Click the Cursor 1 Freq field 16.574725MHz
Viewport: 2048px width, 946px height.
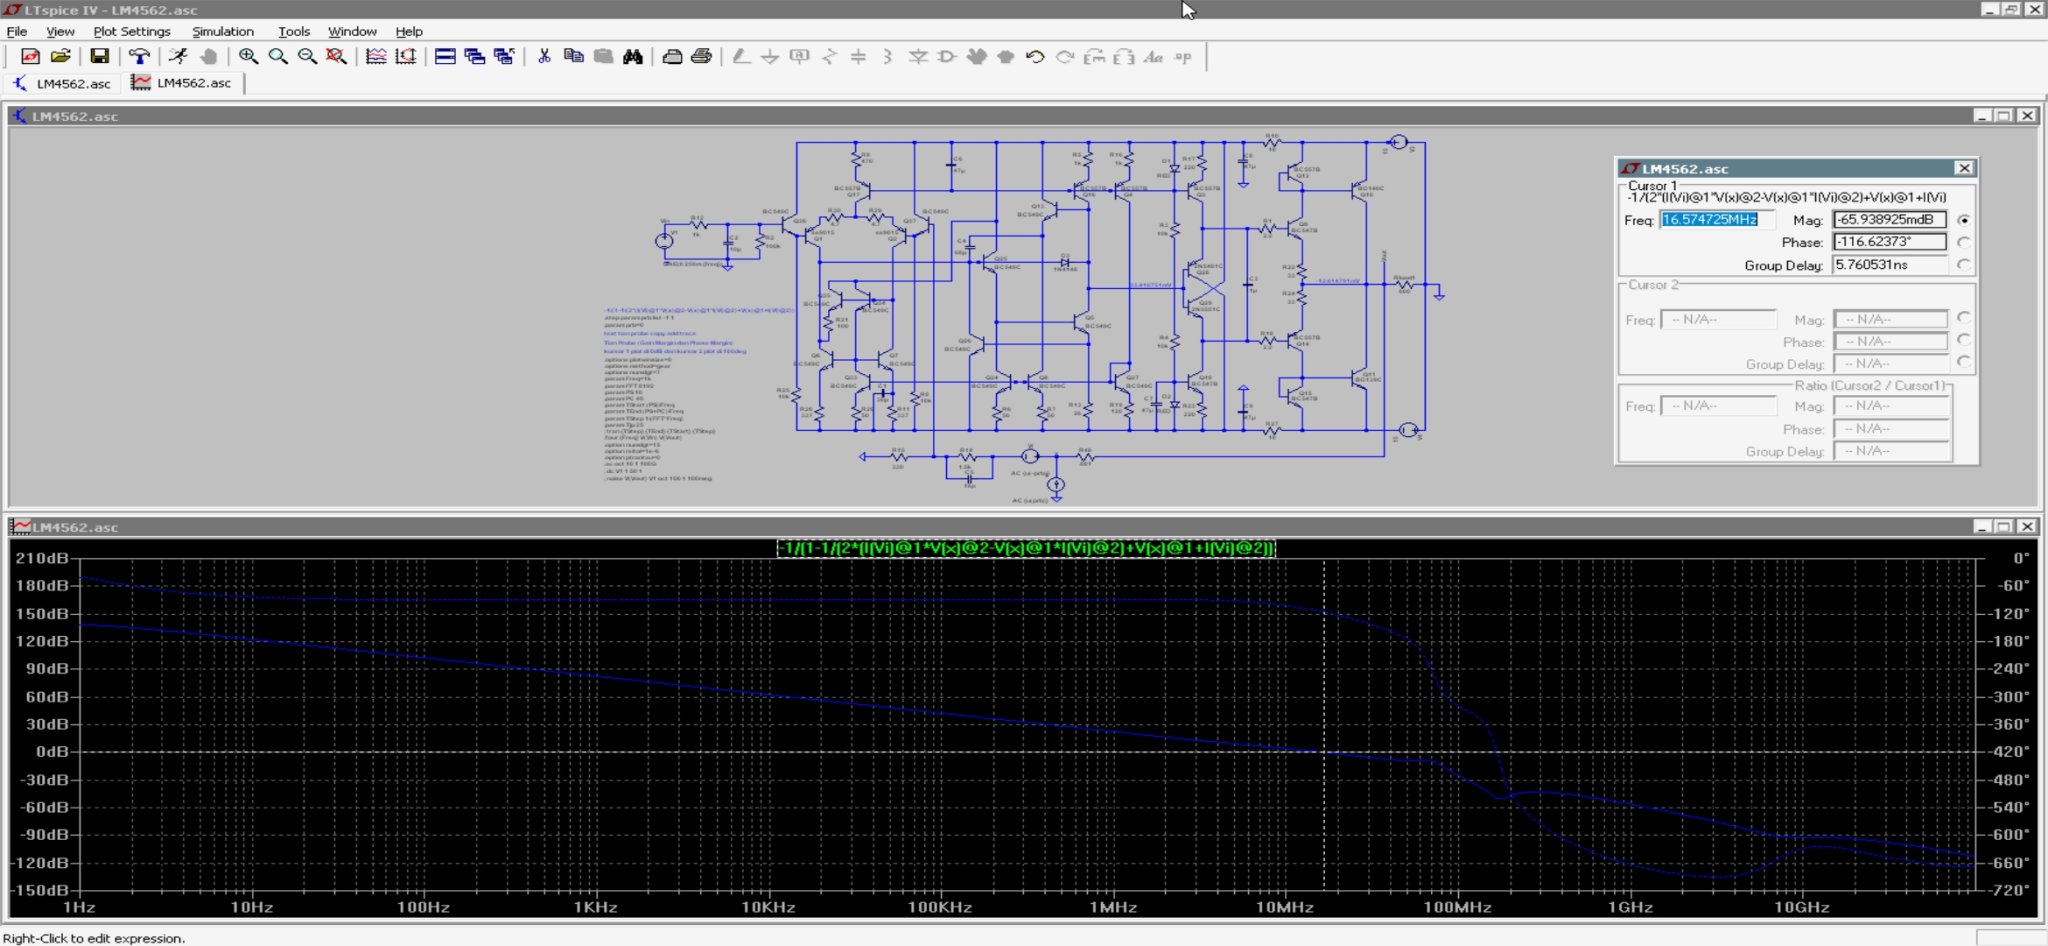coord(1717,220)
